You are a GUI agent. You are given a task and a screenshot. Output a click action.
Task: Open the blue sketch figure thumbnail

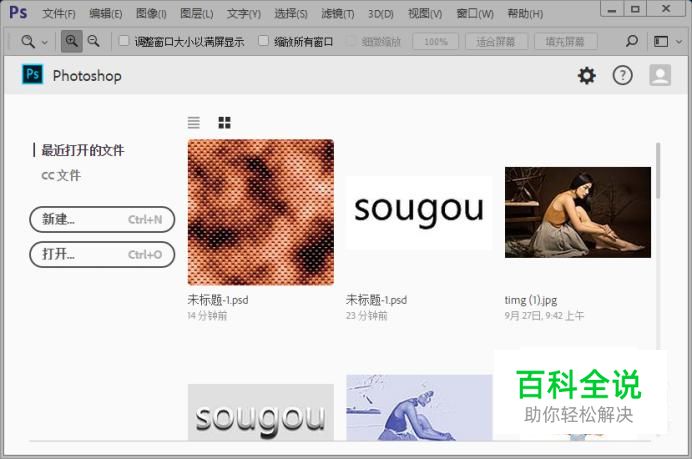(419, 408)
